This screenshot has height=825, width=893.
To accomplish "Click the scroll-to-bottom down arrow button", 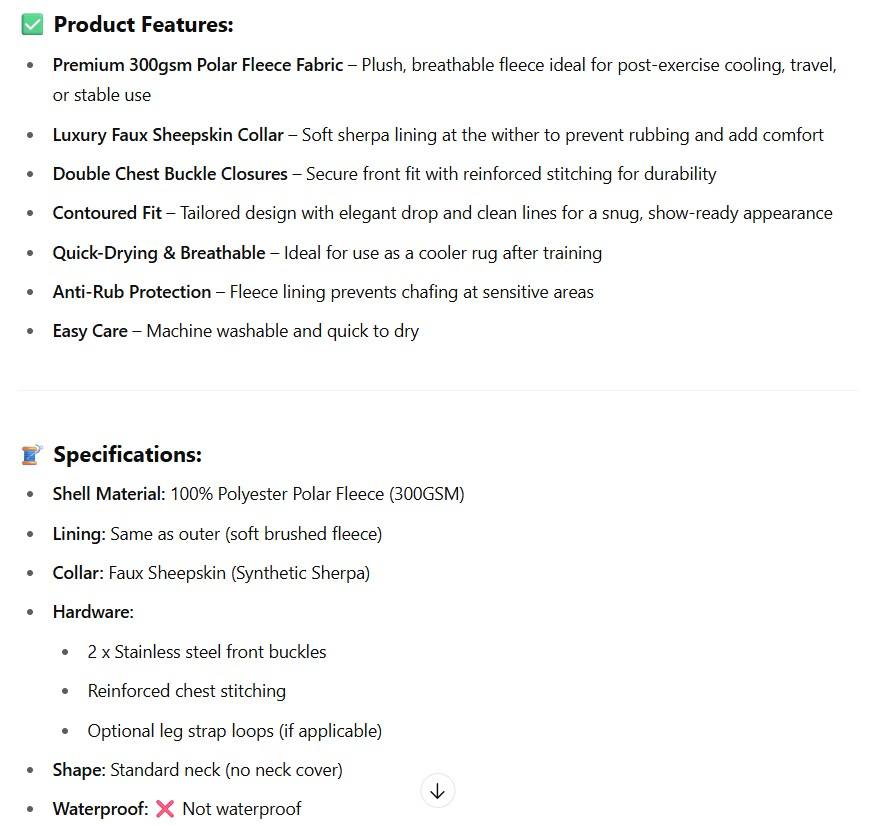I will click(x=437, y=791).
